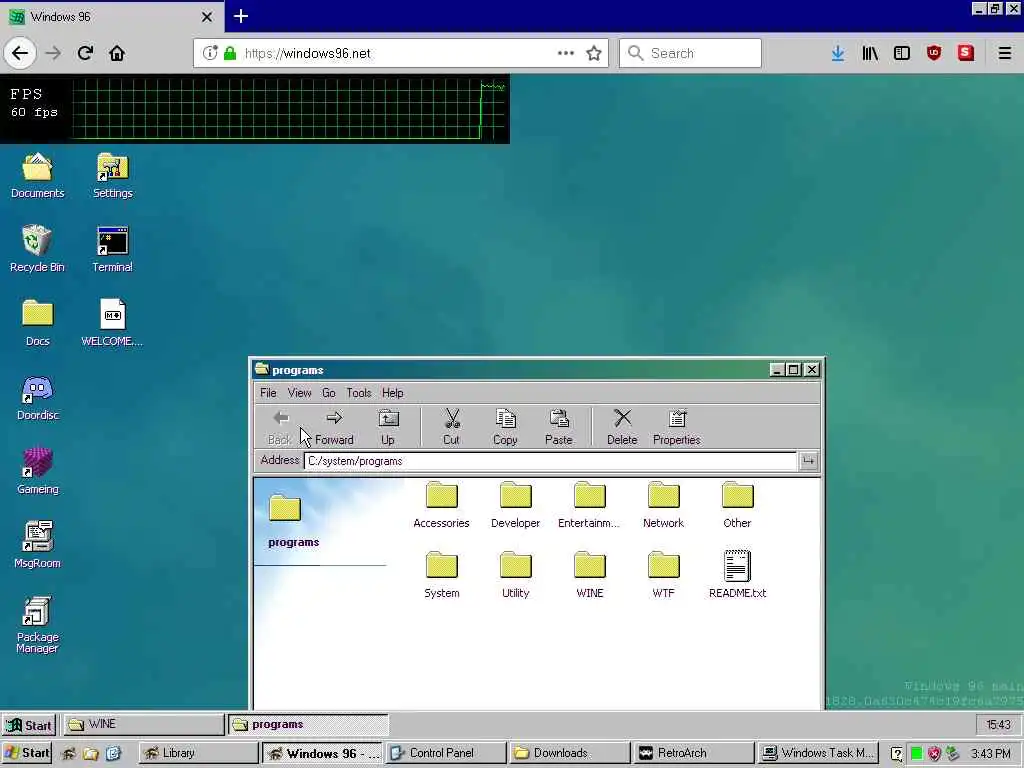Select the System folder

tap(441, 575)
